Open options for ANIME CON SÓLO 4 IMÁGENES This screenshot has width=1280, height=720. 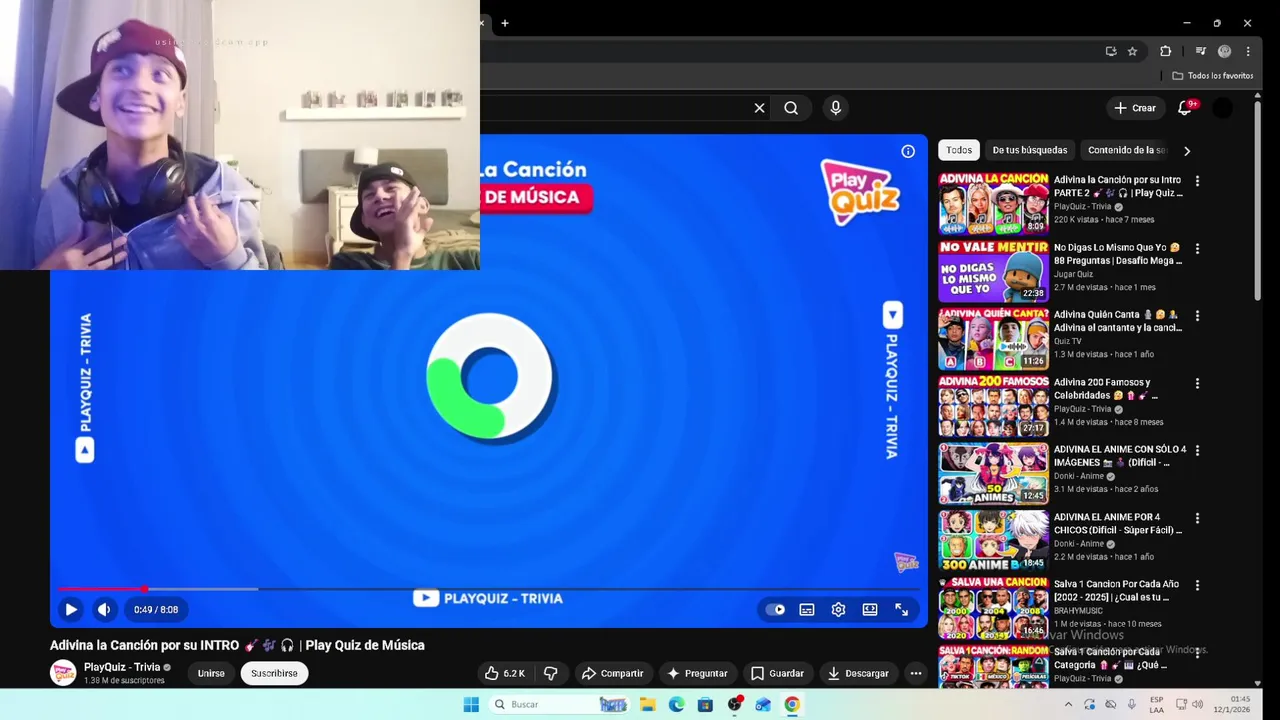[1197, 451]
